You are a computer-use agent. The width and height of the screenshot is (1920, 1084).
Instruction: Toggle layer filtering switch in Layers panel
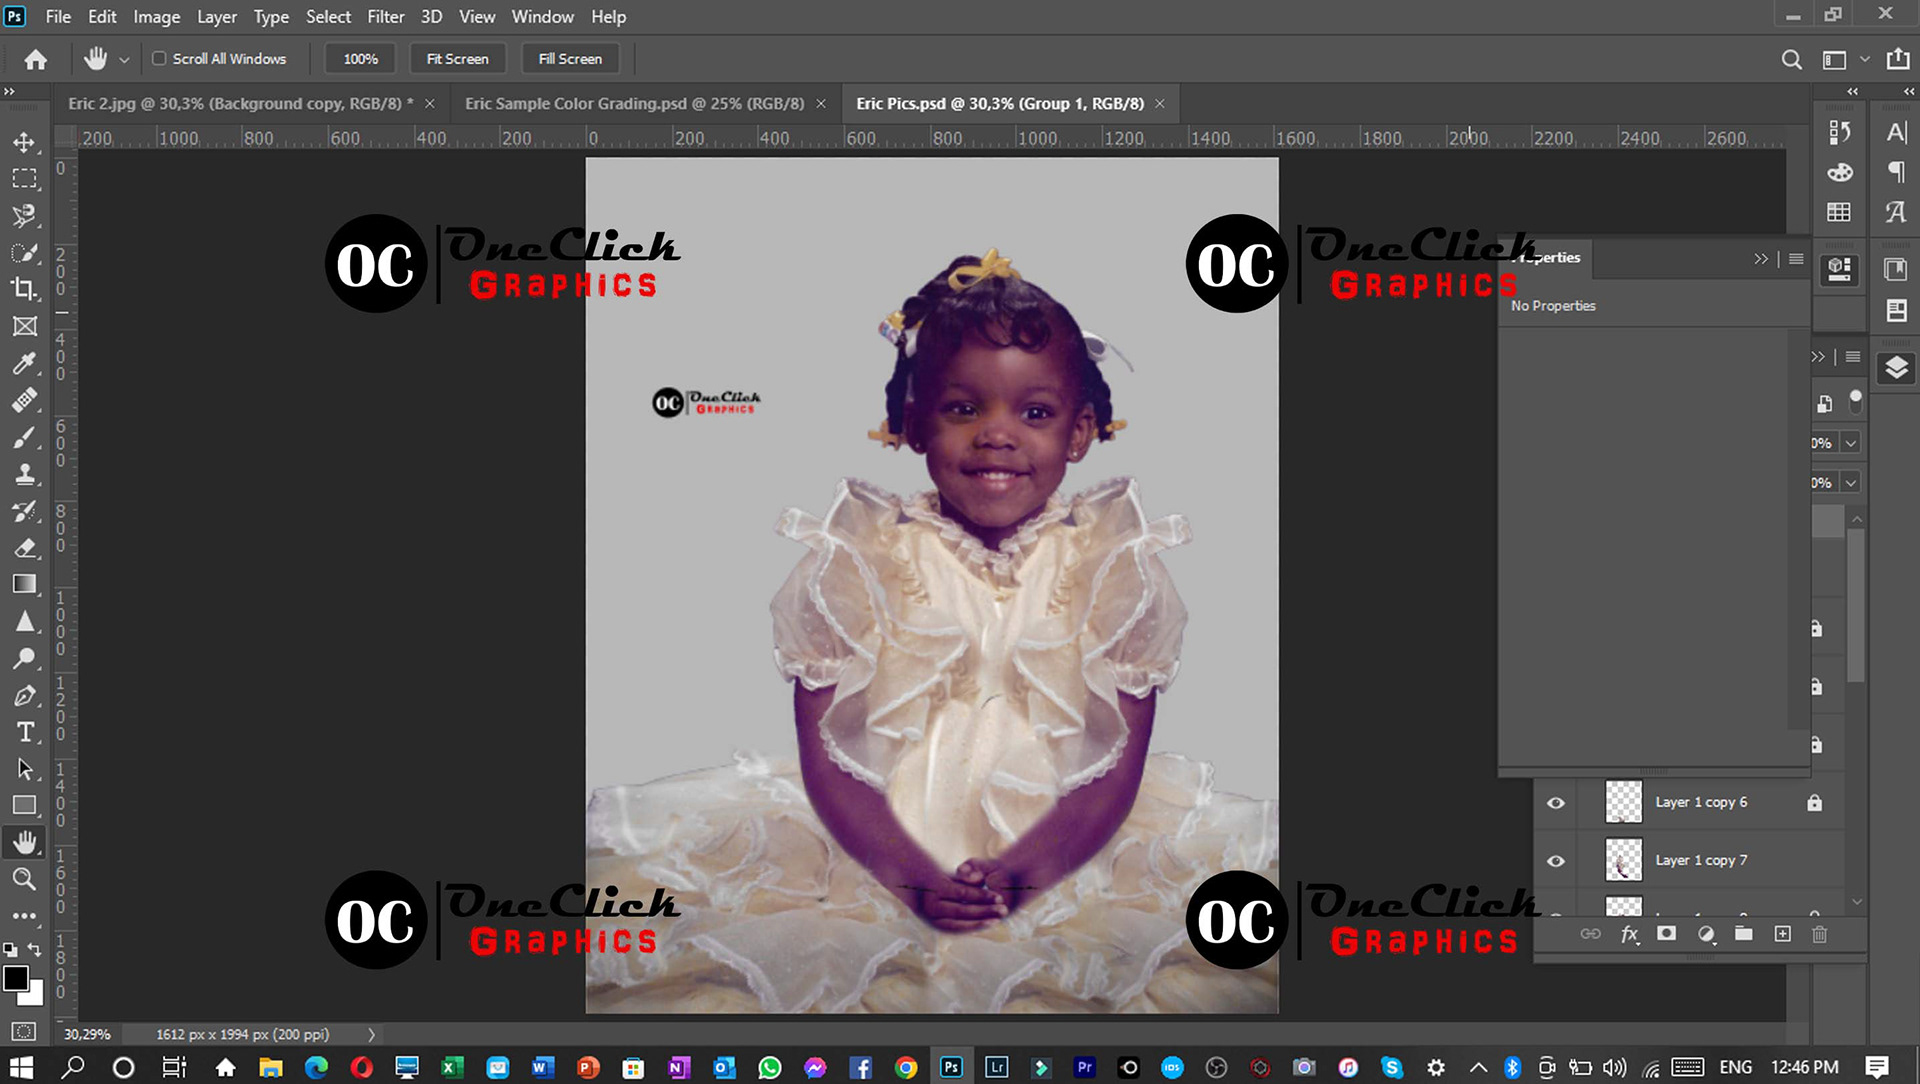(x=1855, y=402)
